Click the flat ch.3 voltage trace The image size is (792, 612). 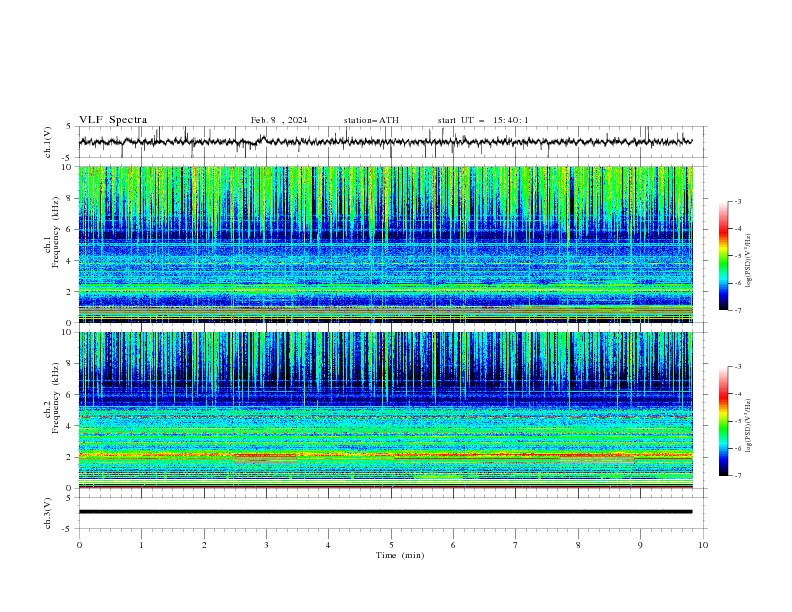[386, 512]
